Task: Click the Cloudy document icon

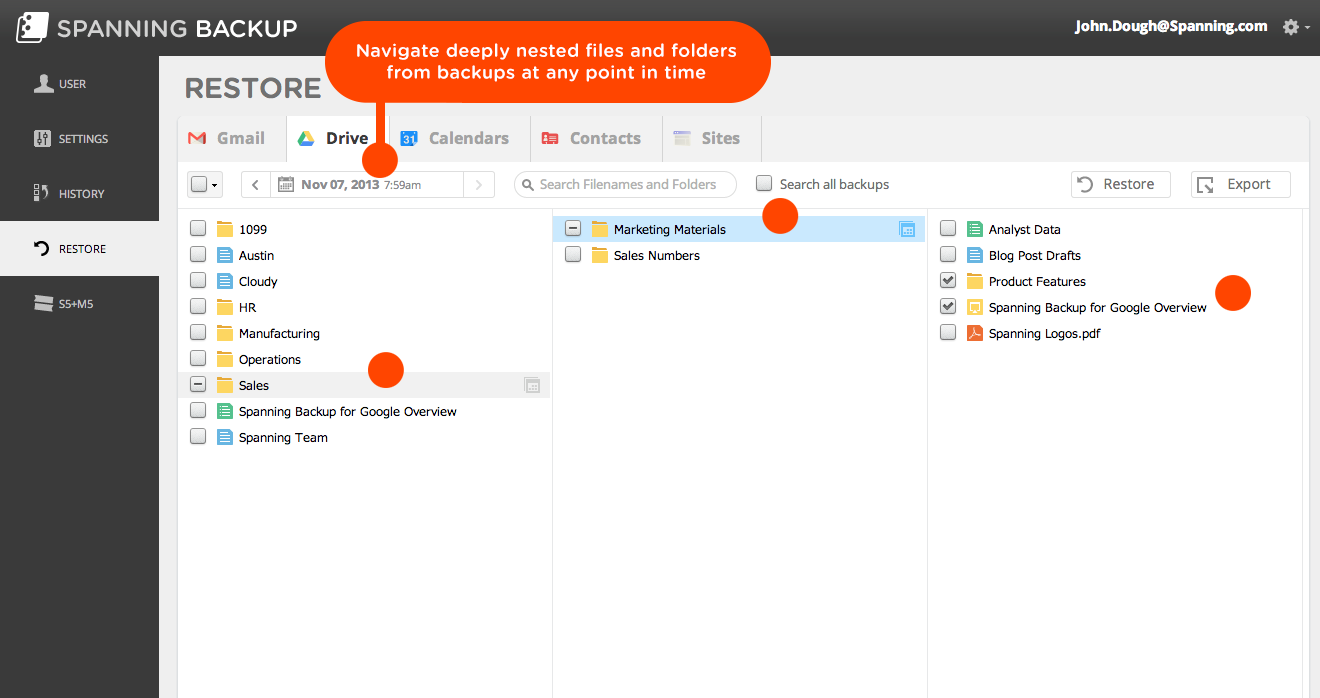Action: (x=225, y=281)
